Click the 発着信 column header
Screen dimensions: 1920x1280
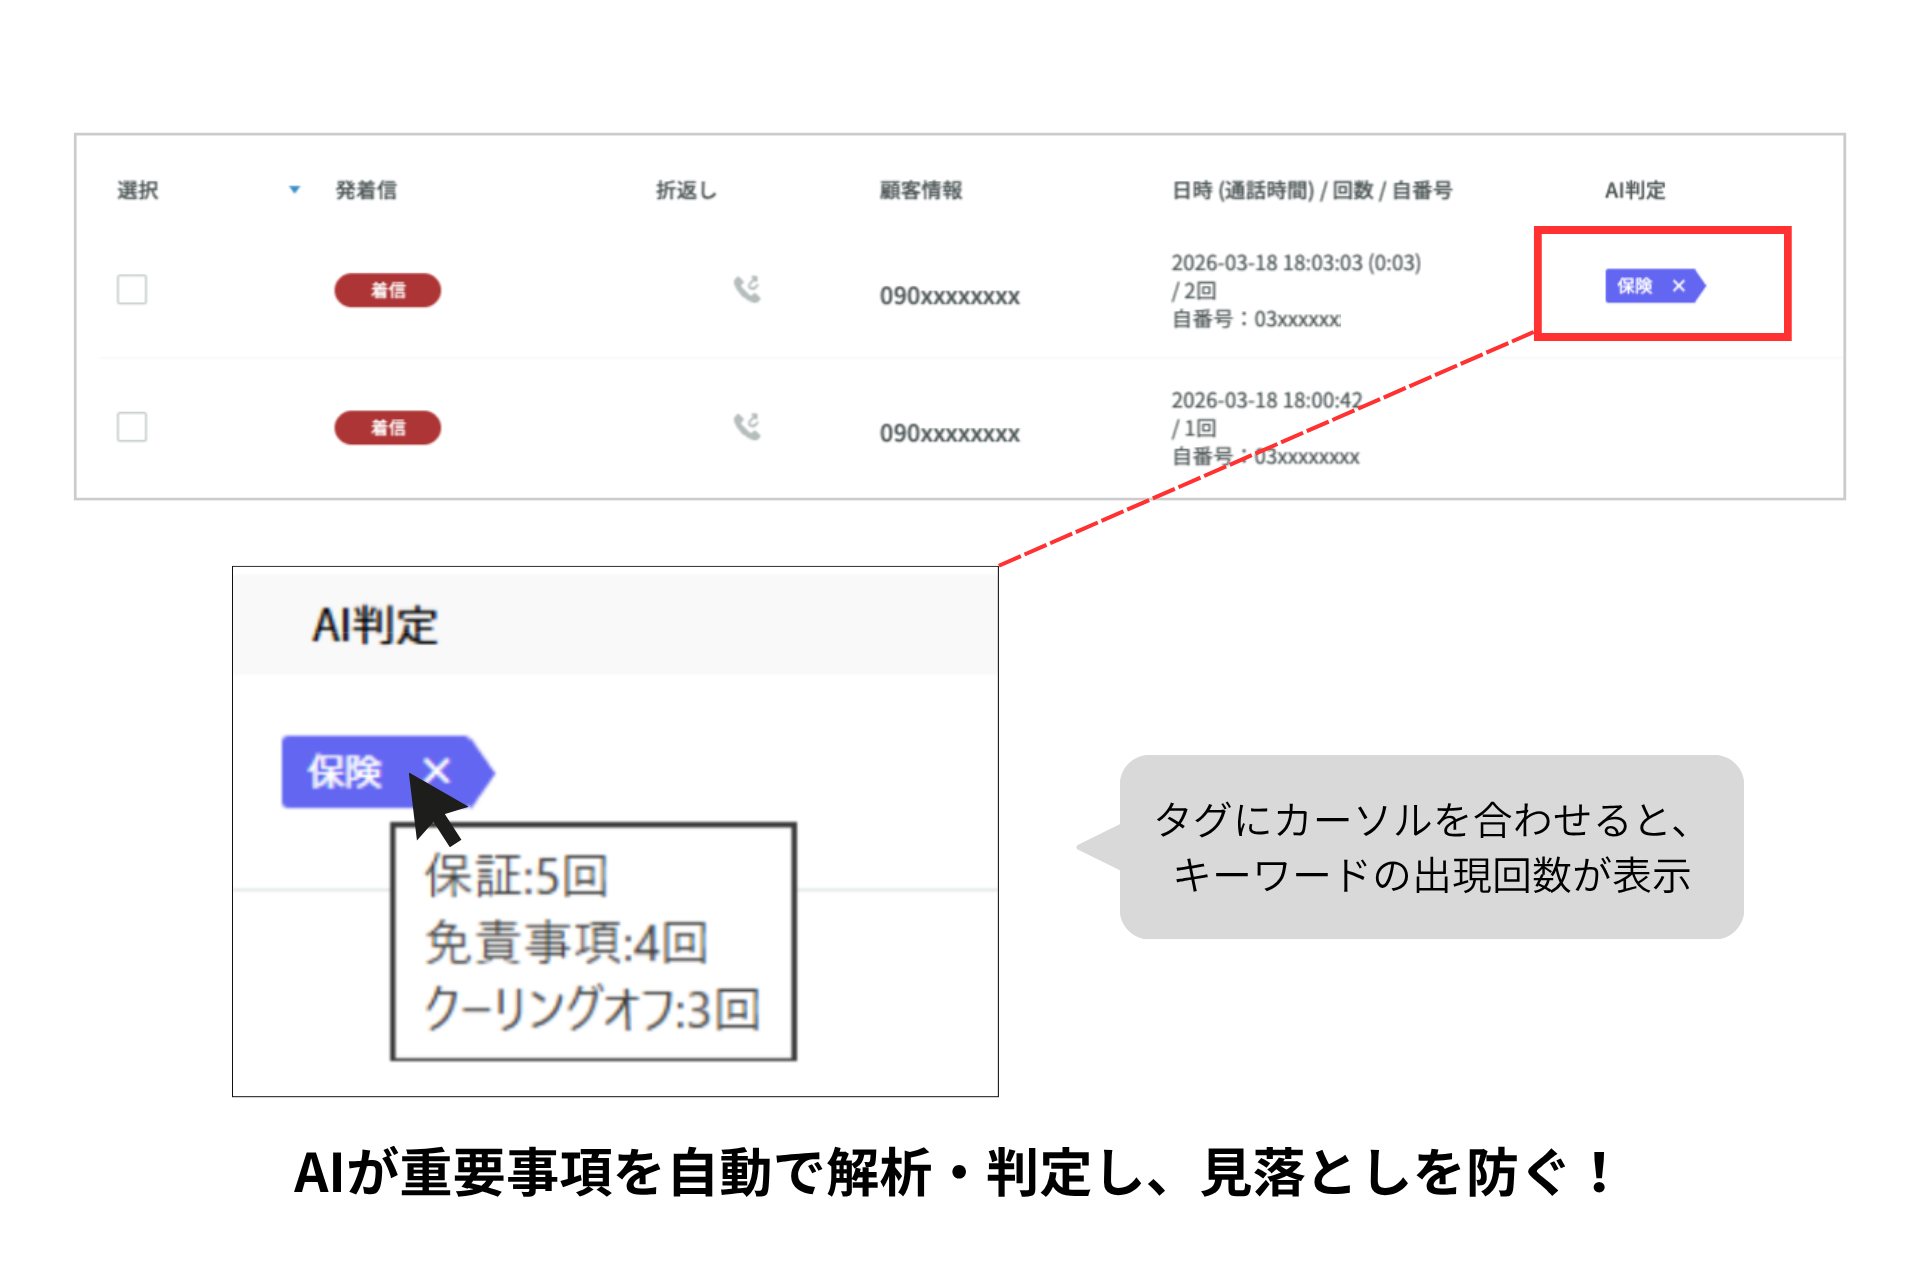(367, 190)
